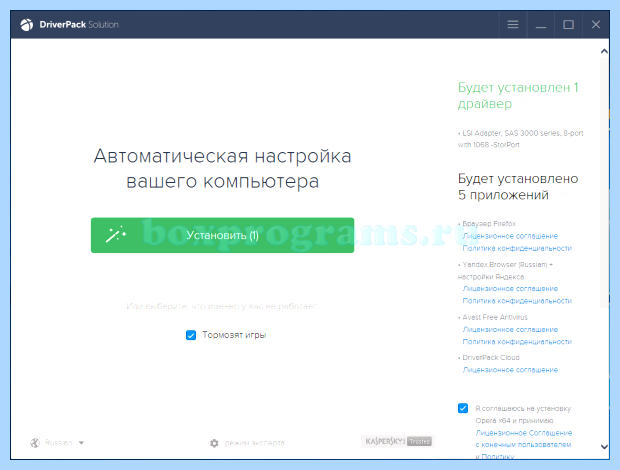Close the DriverPack Solution window
Image resolution: width=620 pixels, height=470 pixels.
coord(596,25)
